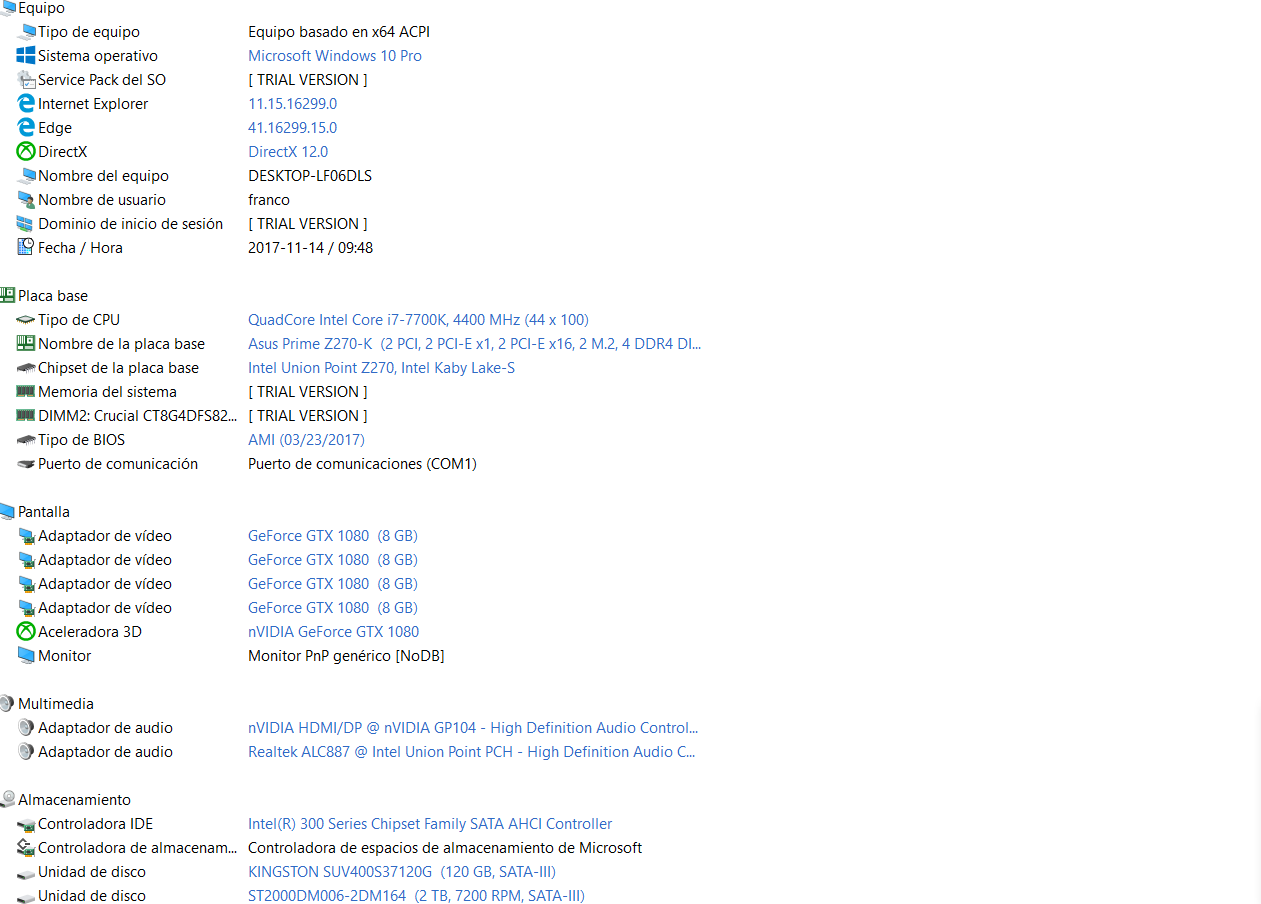Select the Equipo section header
1261x904 pixels.
click(x=41, y=8)
